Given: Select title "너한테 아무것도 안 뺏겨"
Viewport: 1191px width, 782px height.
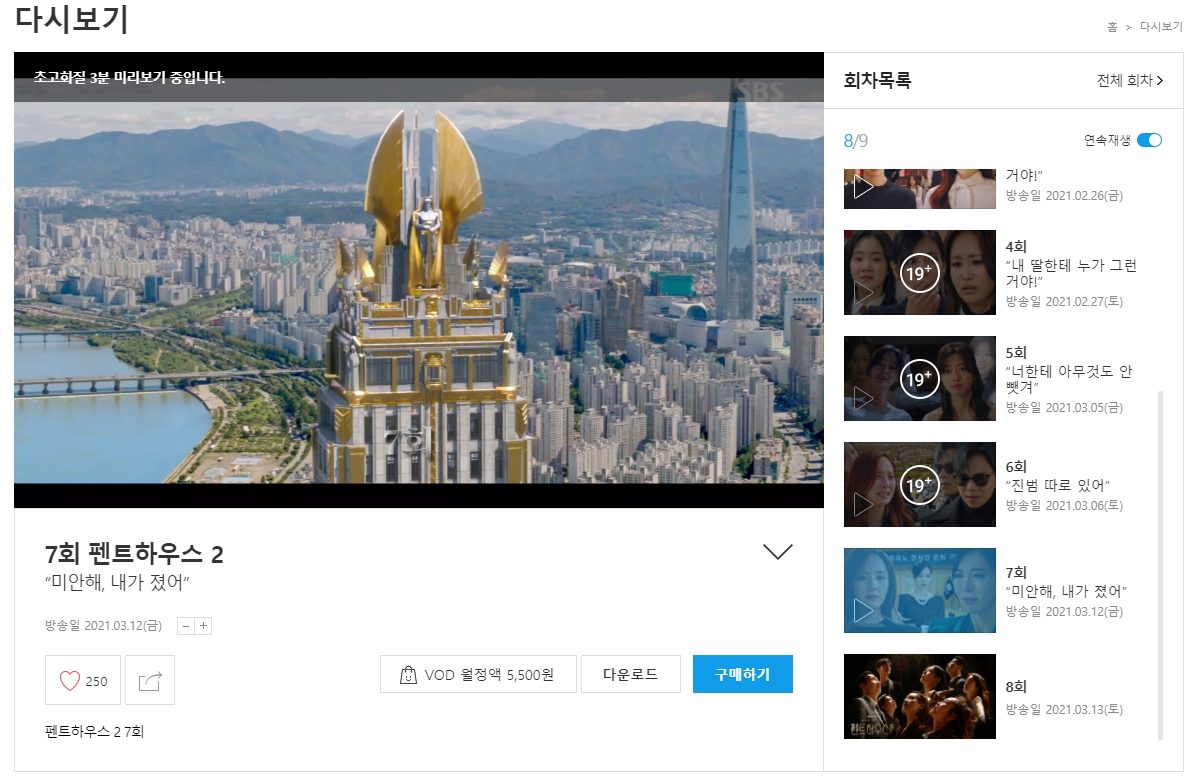Looking at the screenshot, I should pos(1069,379).
